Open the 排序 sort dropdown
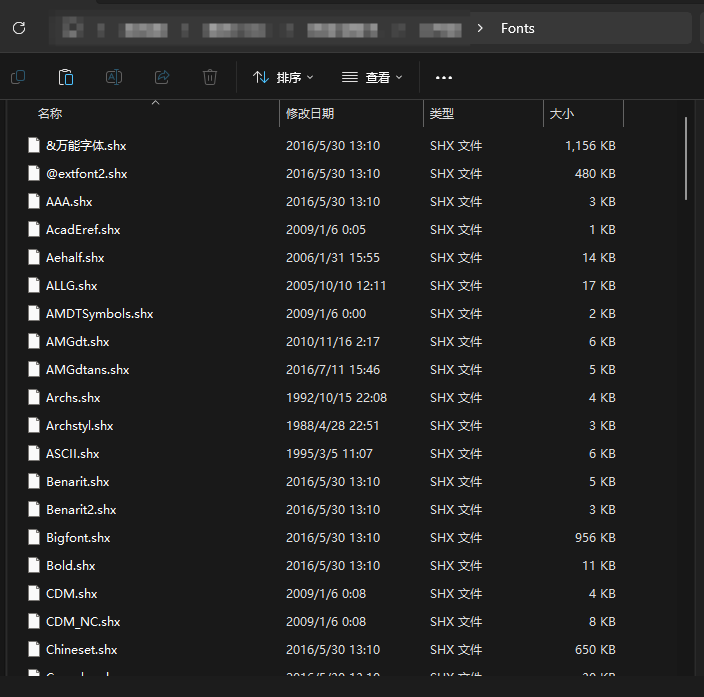This screenshot has width=704, height=697. pyautogui.click(x=283, y=77)
